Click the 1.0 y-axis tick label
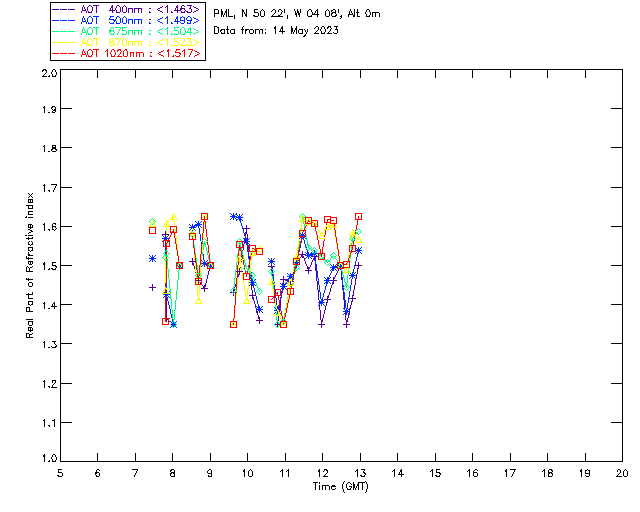Image resolution: width=640 pixels, height=512 pixels. point(49,458)
